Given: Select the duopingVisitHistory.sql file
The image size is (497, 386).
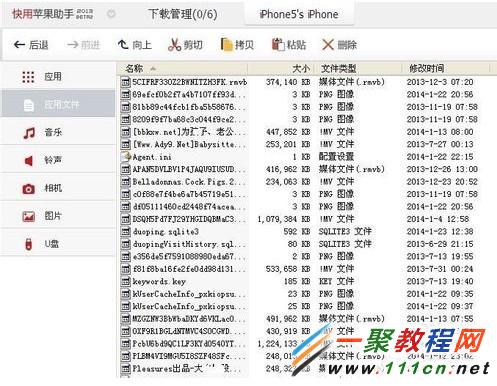Looking at the screenshot, I should tap(188, 244).
